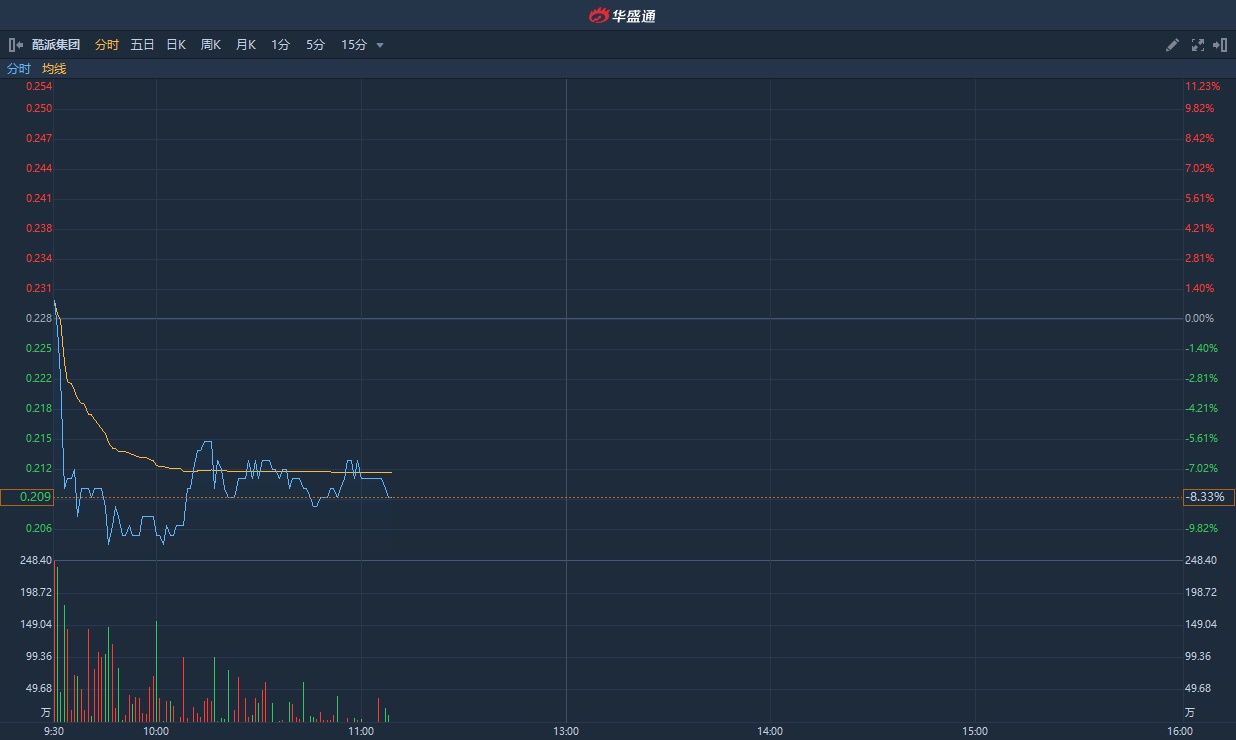The height and width of the screenshot is (740, 1236).
Task: Toggle the blue 分时 price line legend
Action: click(x=19, y=69)
